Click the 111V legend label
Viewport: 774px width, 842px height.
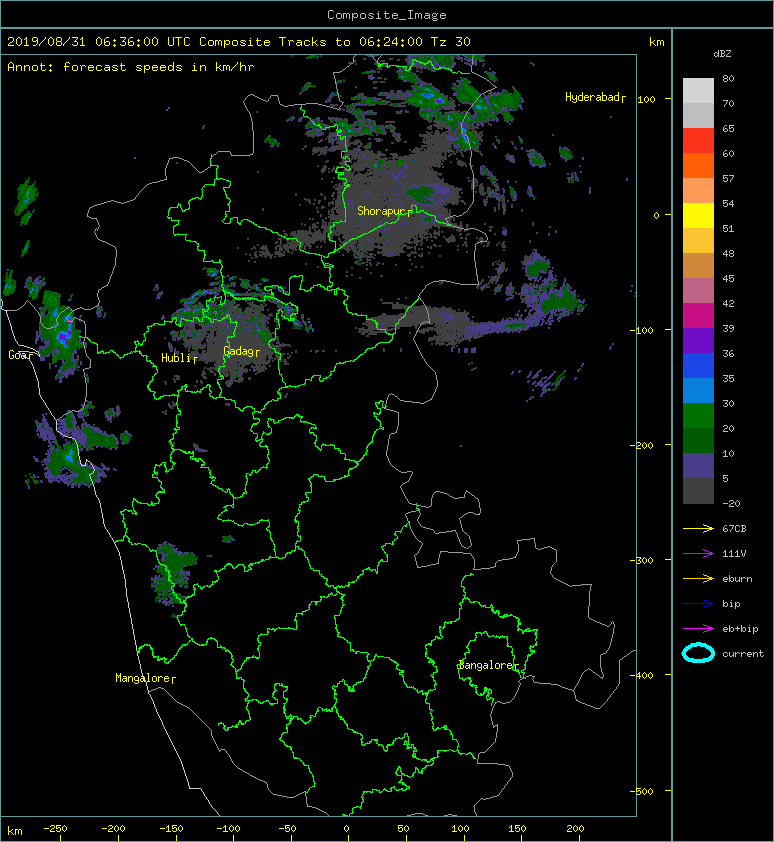point(734,554)
